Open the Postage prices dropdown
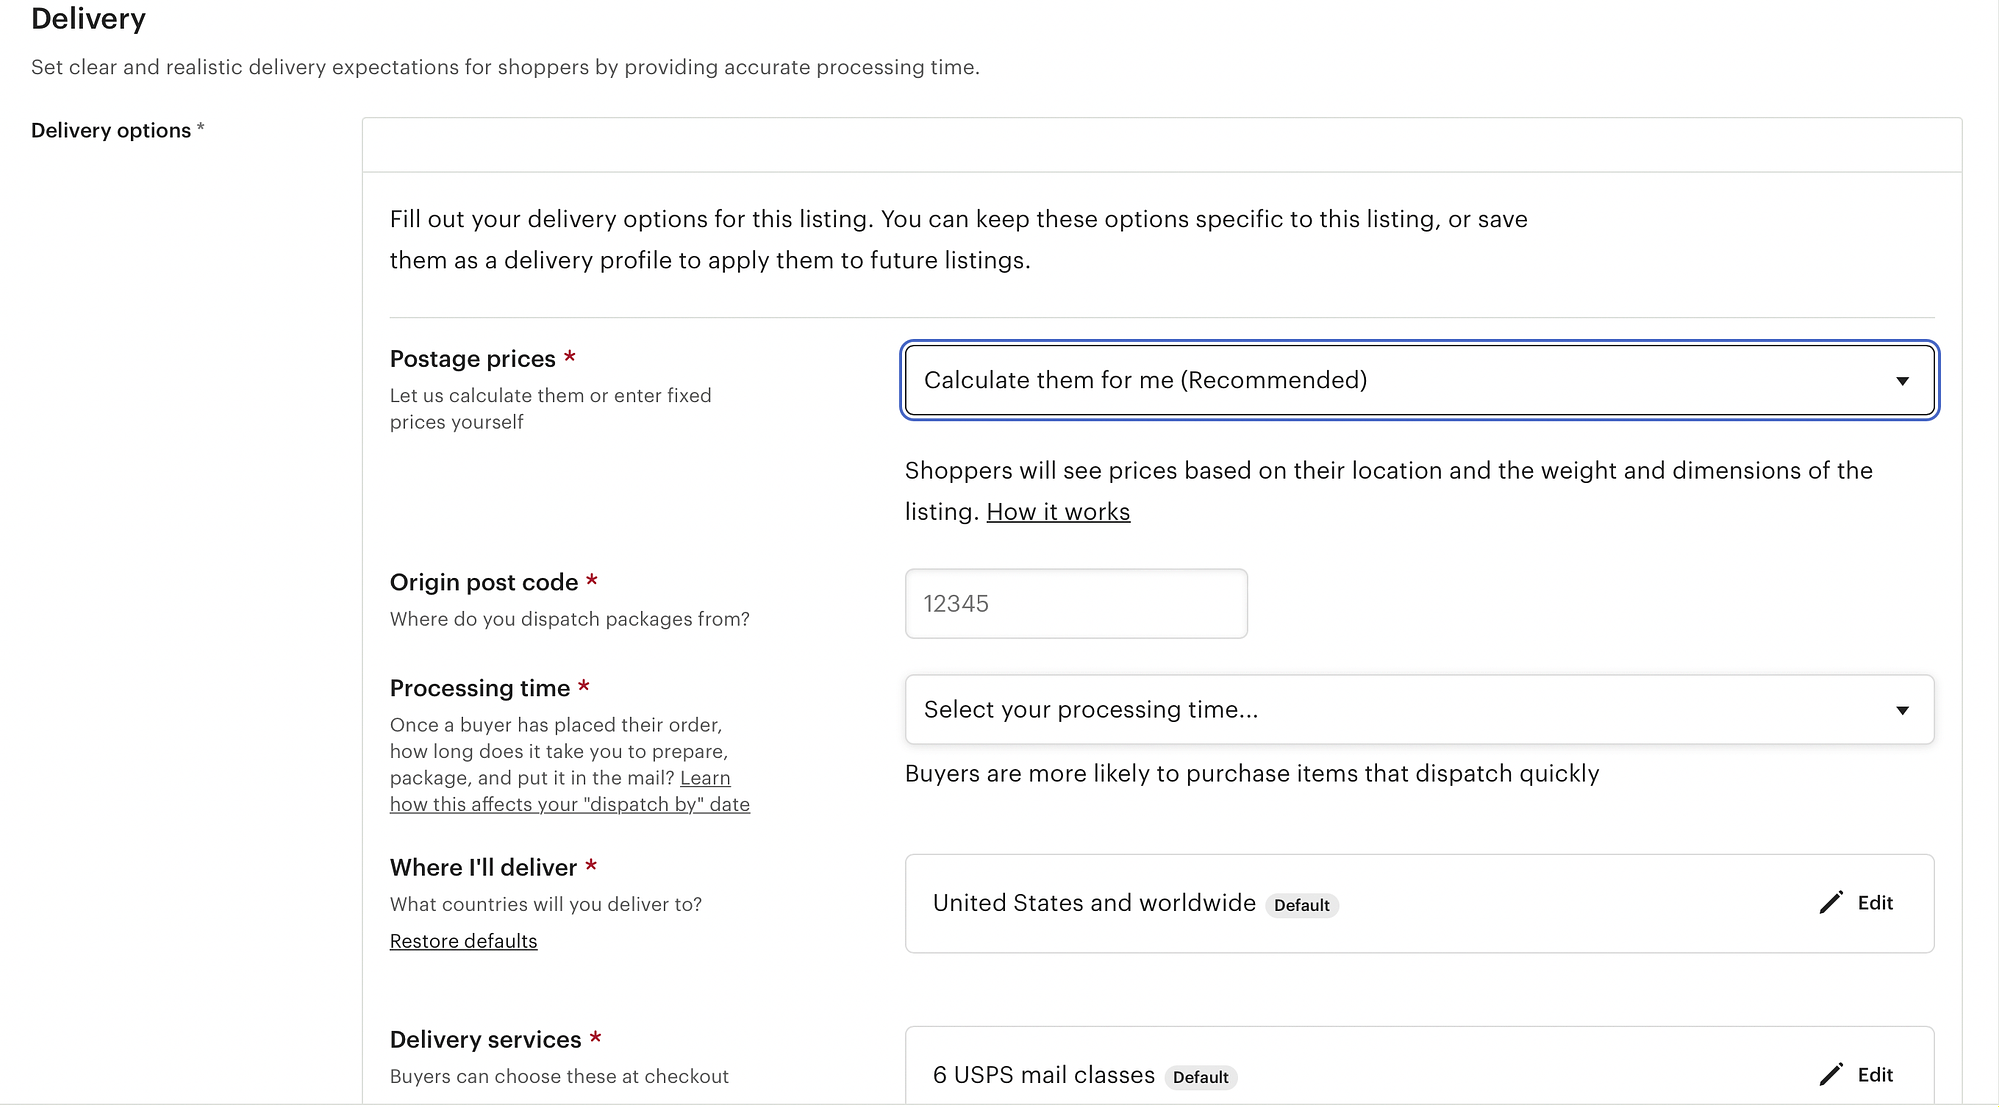1999x1108 pixels. tap(1419, 380)
